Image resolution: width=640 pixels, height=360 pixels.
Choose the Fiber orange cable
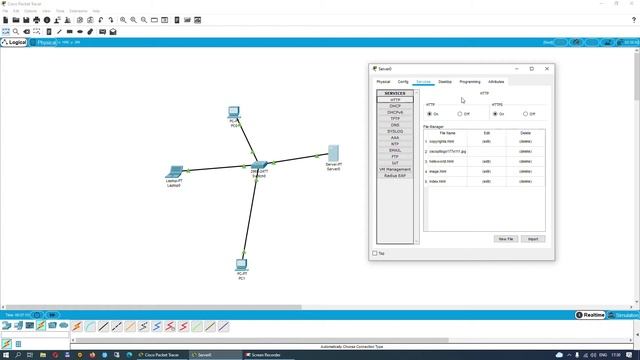coord(130,326)
